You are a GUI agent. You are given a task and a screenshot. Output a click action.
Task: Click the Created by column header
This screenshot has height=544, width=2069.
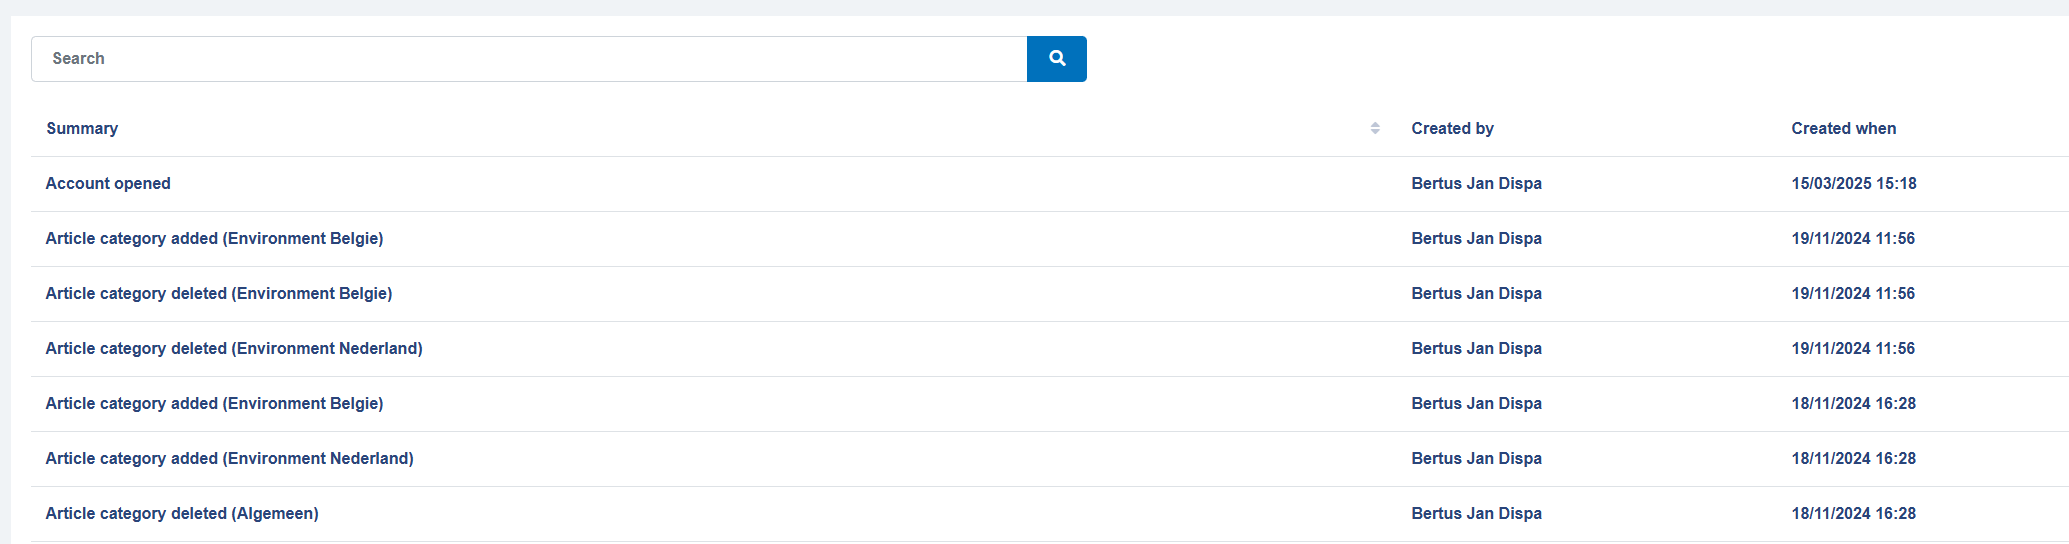coord(1452,128)
